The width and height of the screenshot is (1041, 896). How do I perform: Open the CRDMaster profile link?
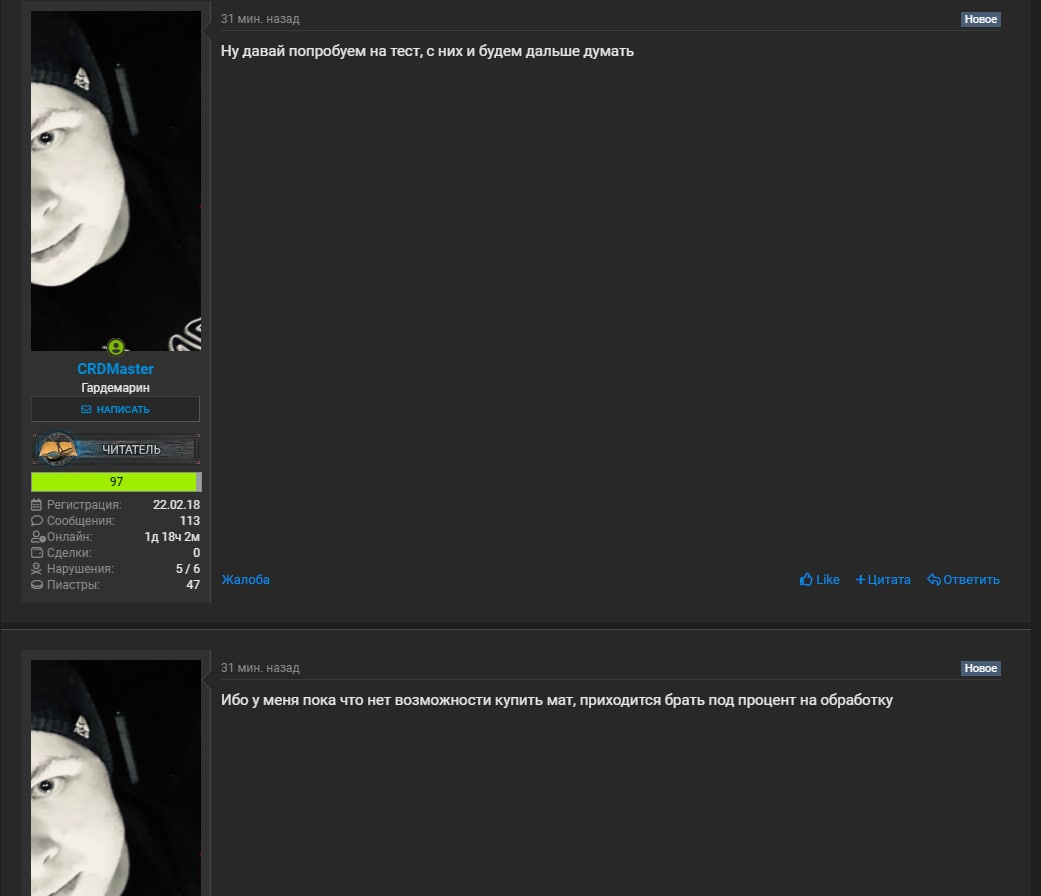tap(116, 369)
